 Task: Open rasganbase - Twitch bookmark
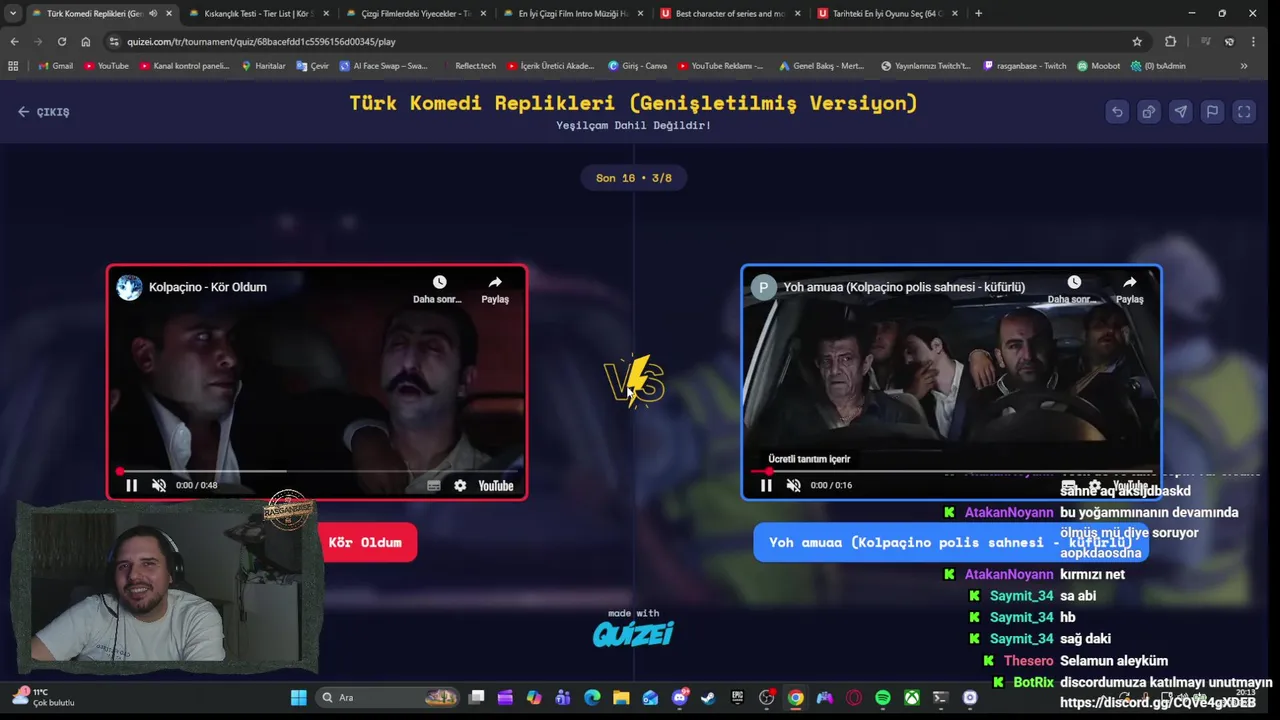pyautogui.click(x=1025, y=66)
